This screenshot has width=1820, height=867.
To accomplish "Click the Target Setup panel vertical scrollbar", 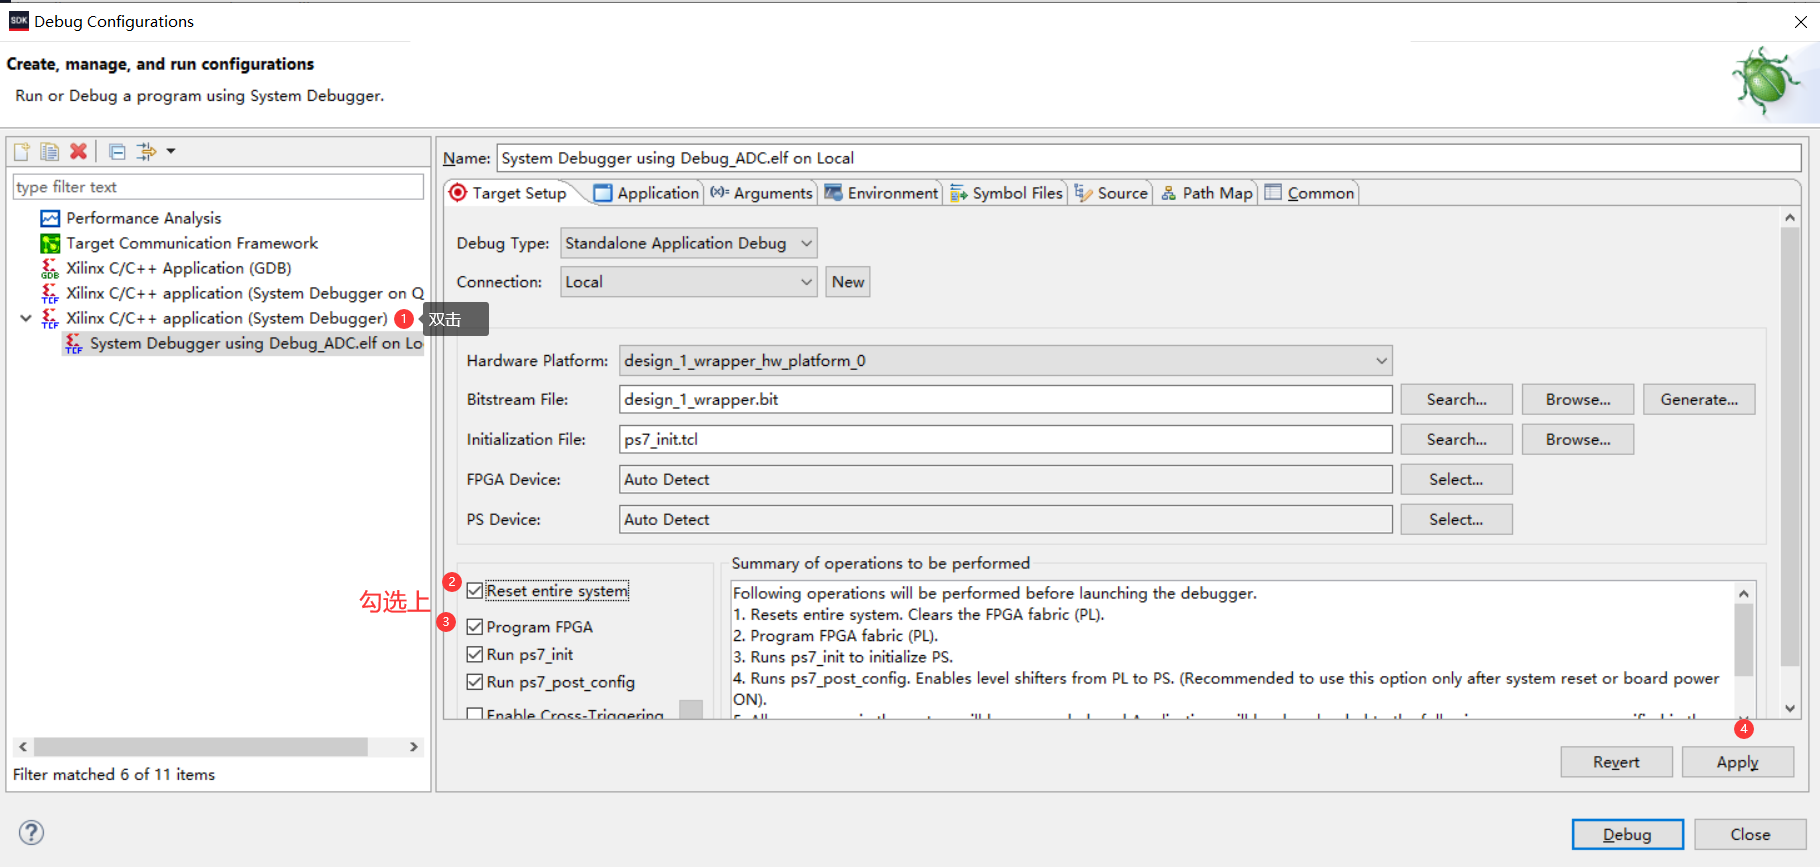I will click(1790, 447).
